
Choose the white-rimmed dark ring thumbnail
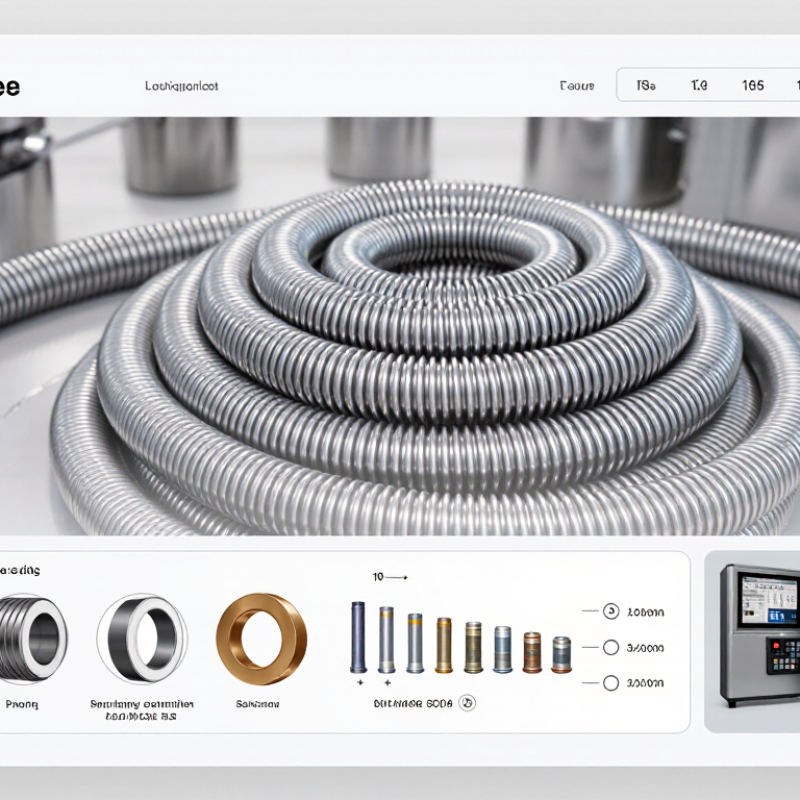pos(142,638)
